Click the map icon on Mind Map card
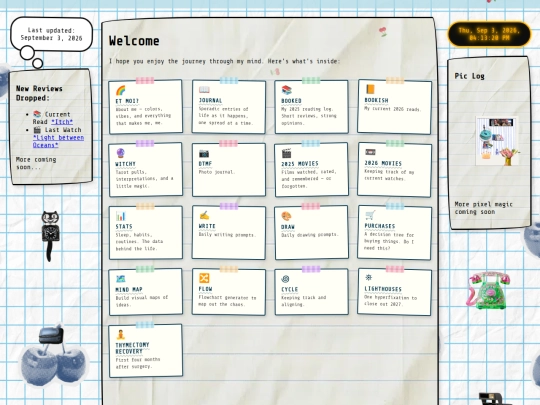Image resolution: width=540 pixels, height=405 pixels. click(x=121, y=279)
